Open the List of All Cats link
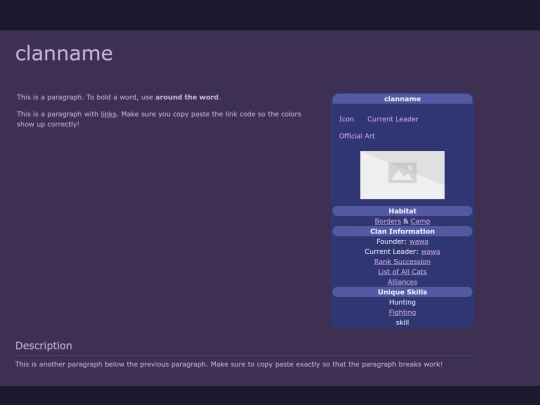 402,272
